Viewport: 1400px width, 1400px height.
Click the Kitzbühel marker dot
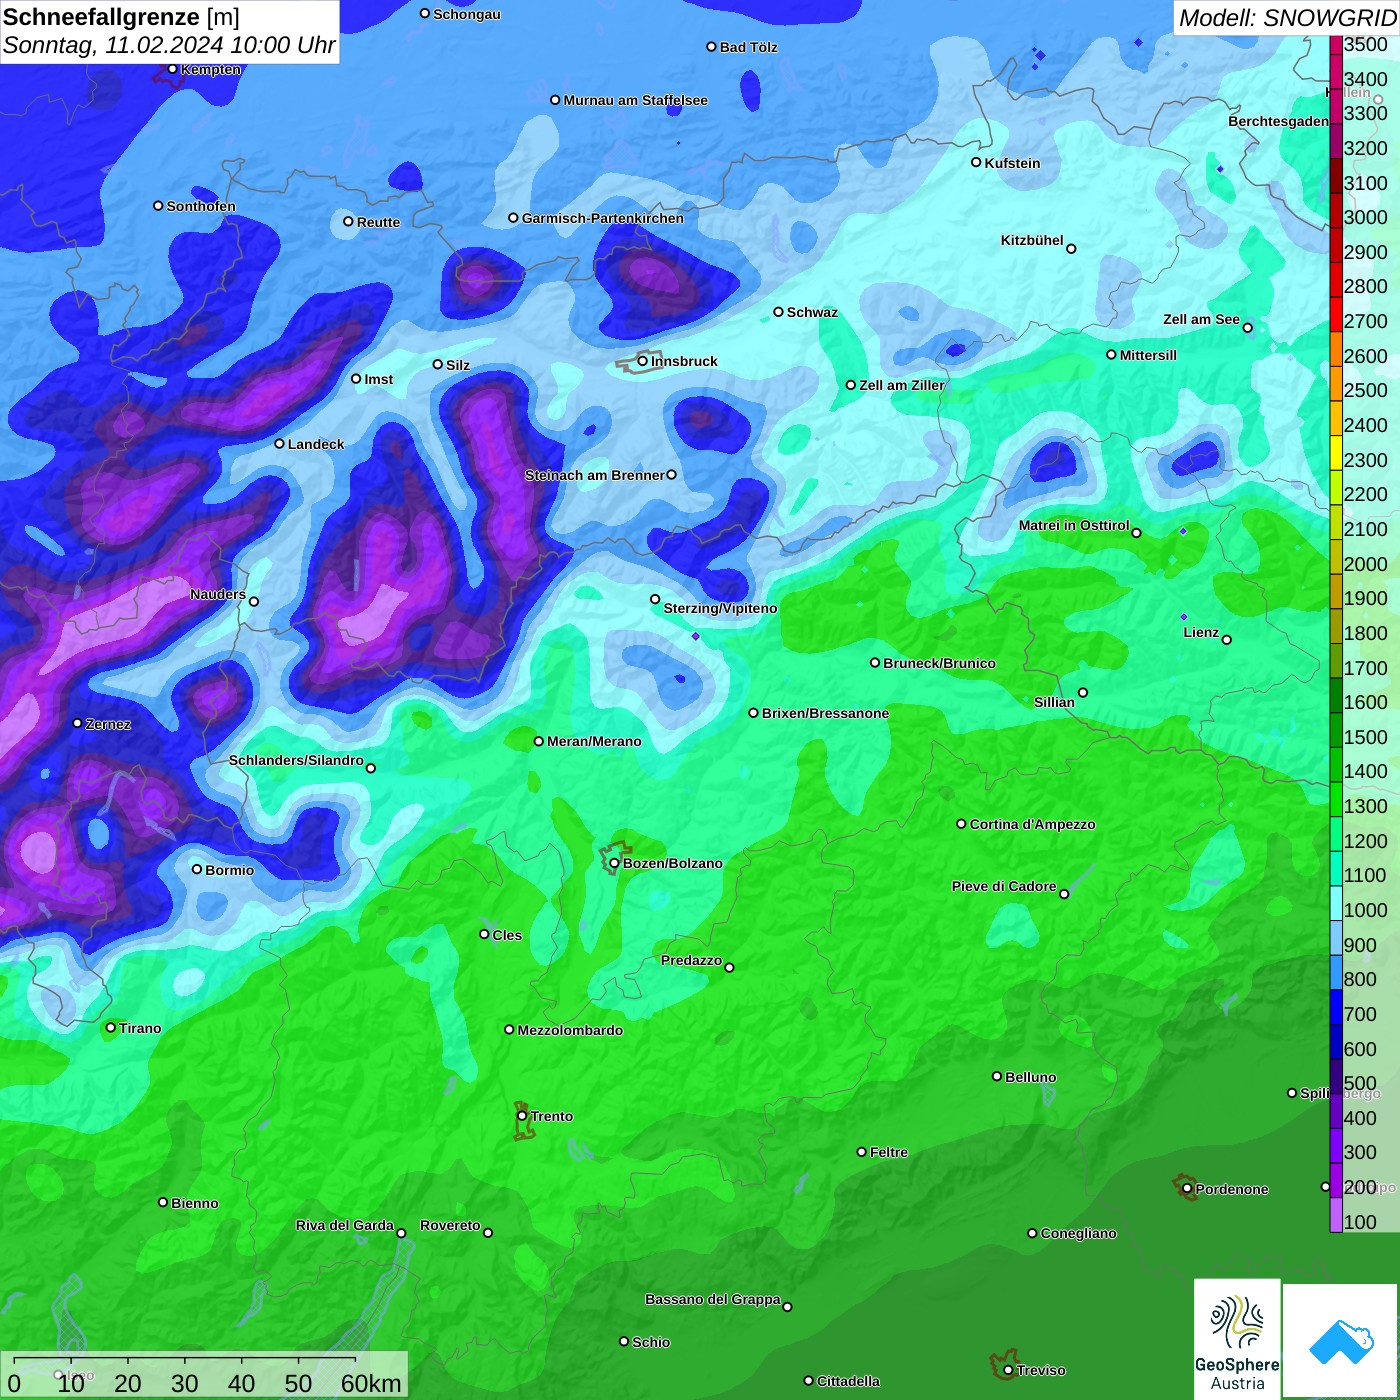point(1071,249)
